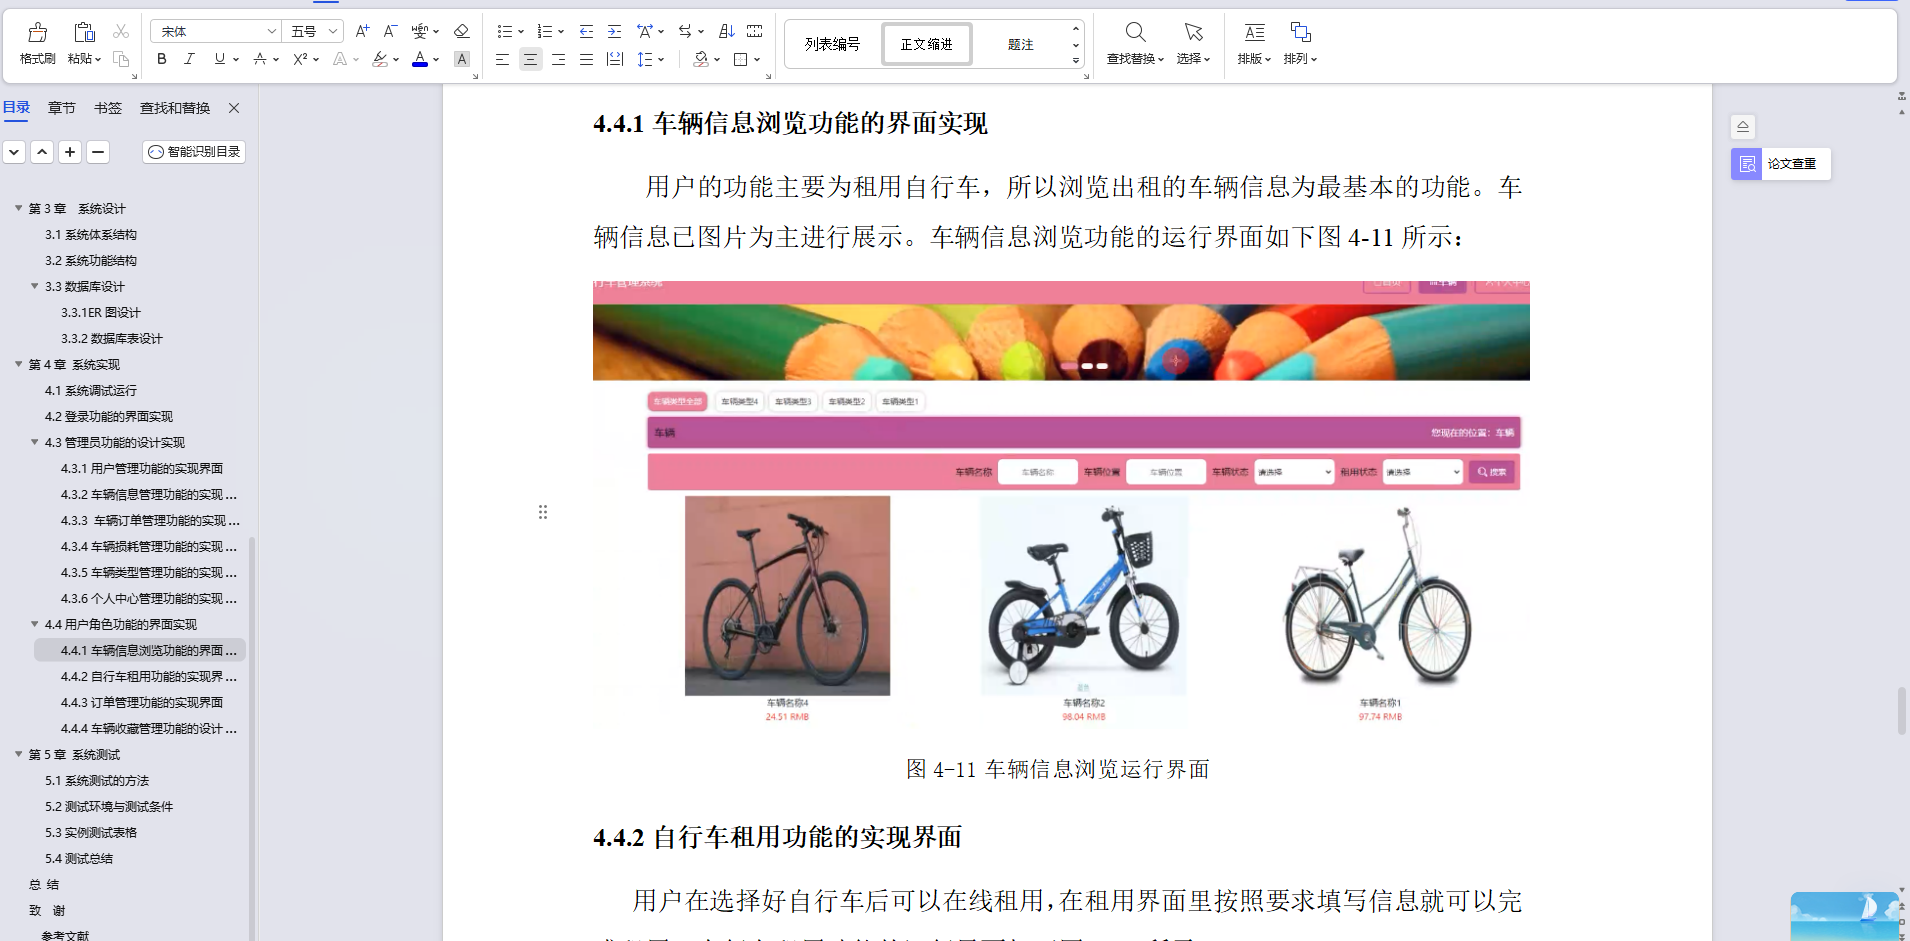The width and height of the screenshot is (1910, 941).
Task: Toggle Underline formatting
Action: click(x=220, y=59)
